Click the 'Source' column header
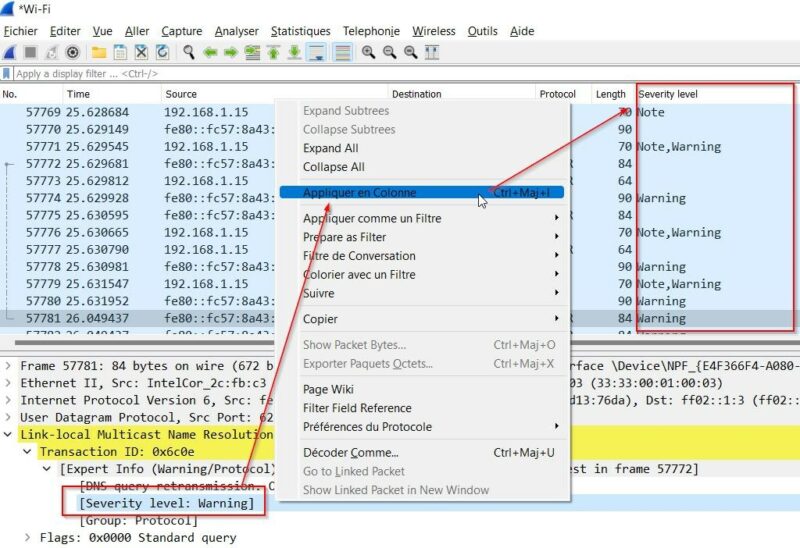The width and height of the screenshot is (800, 548). (x=181, y=94)
